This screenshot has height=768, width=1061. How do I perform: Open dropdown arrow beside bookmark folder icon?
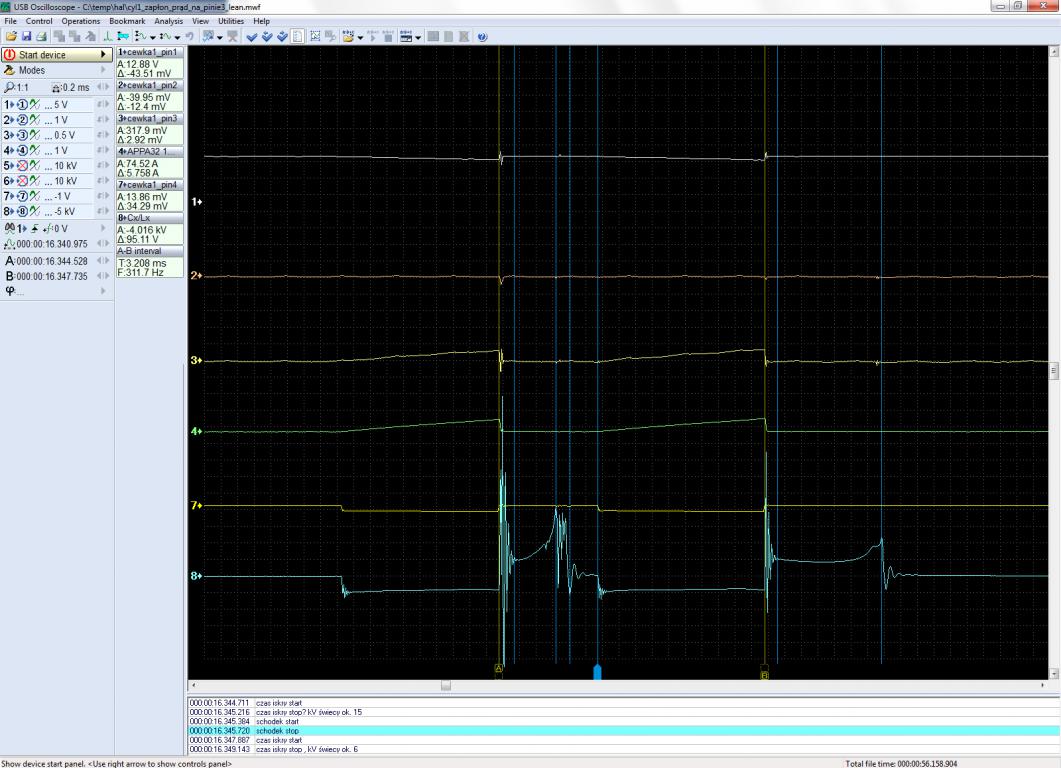[360, 38]
